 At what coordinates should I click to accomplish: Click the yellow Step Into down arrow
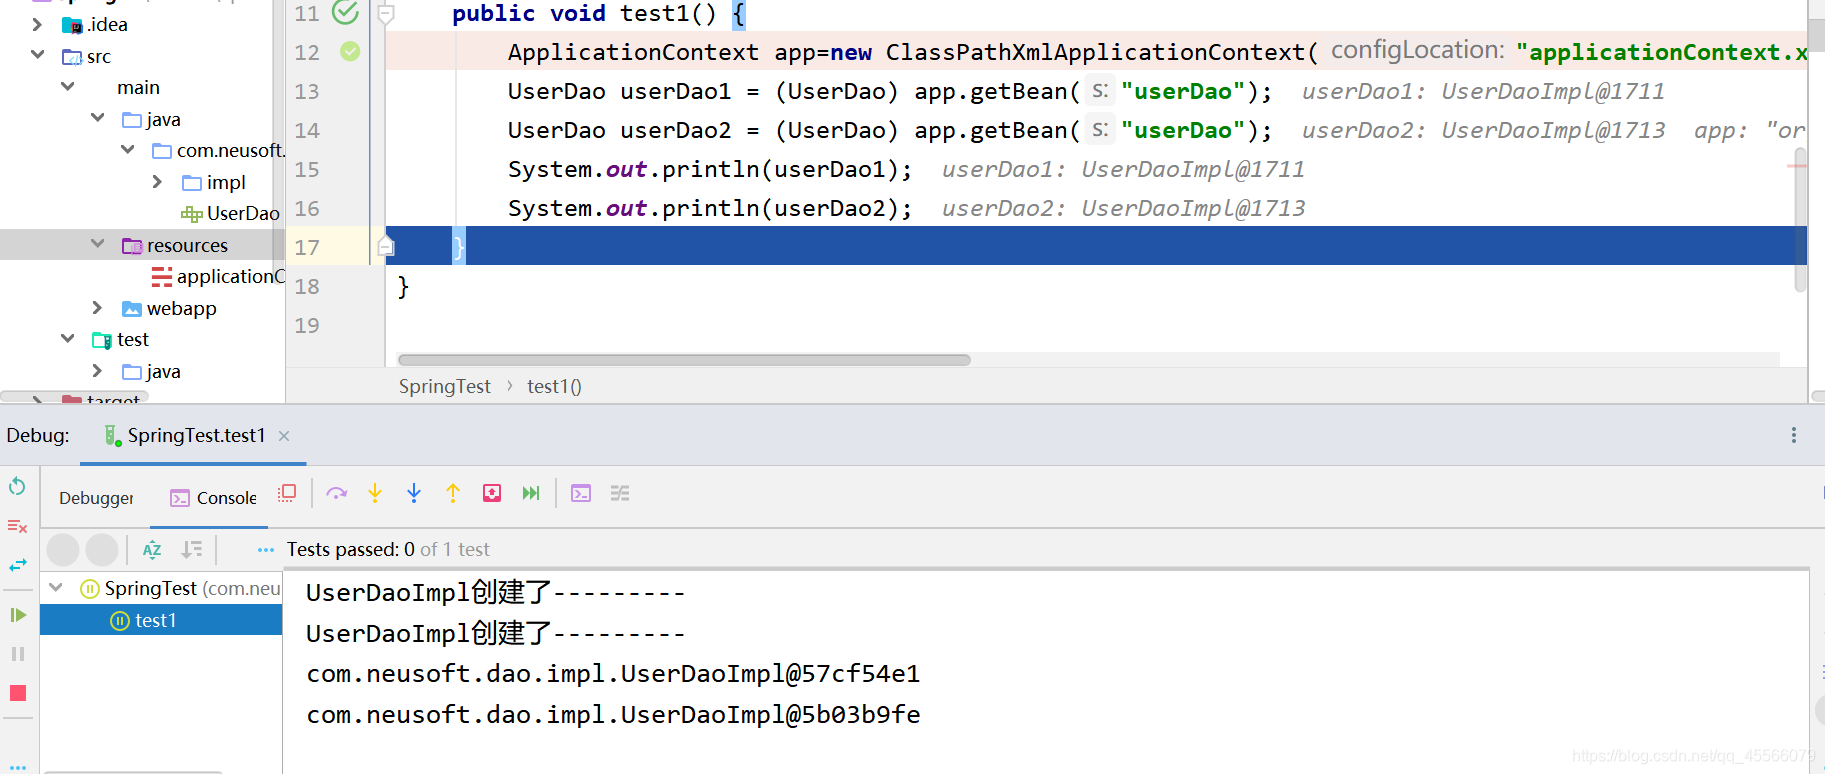tap(375, 493)
